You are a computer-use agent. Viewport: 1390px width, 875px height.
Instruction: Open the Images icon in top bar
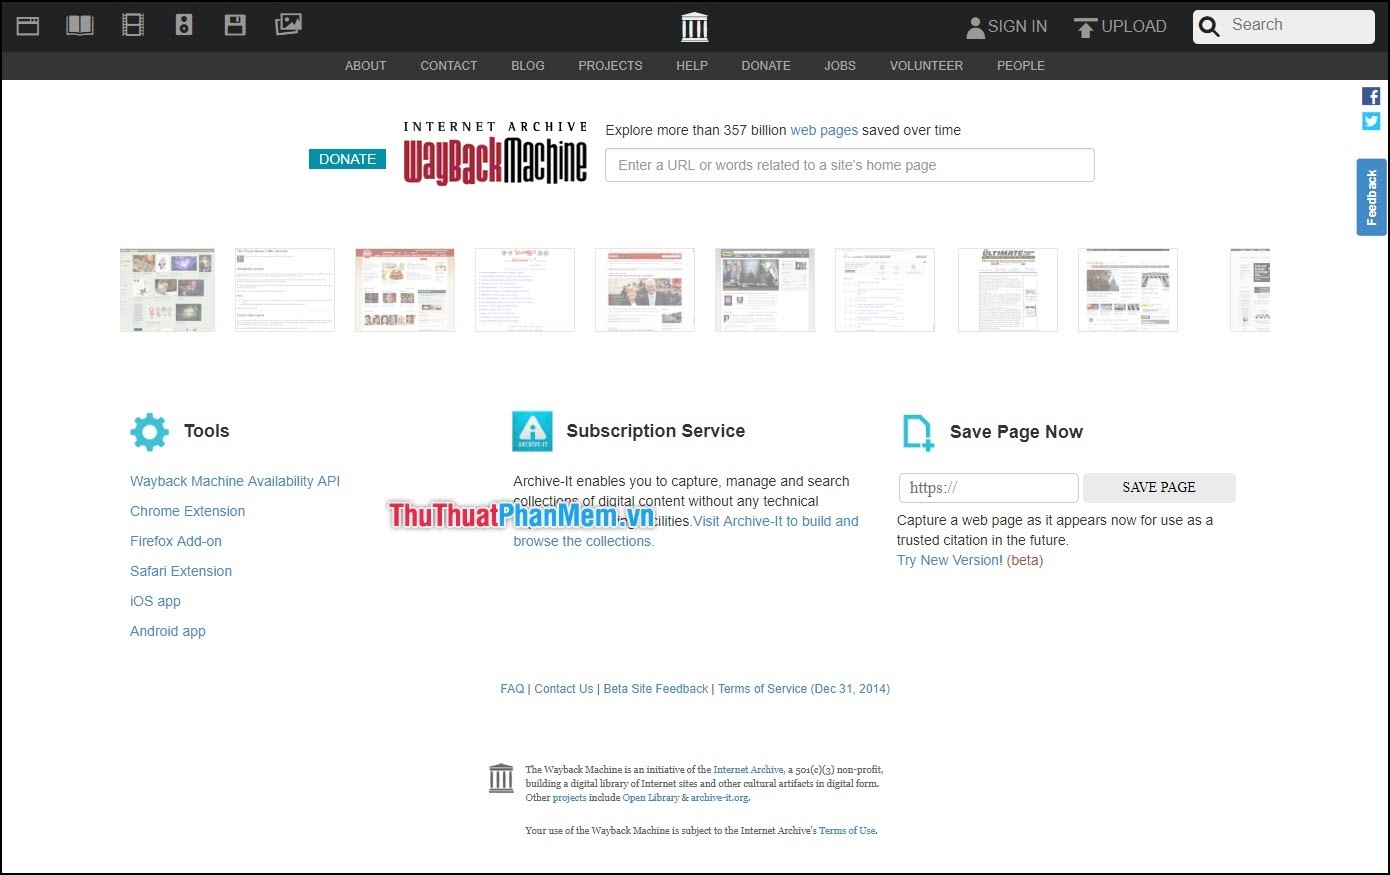click(x=288, y=24)
